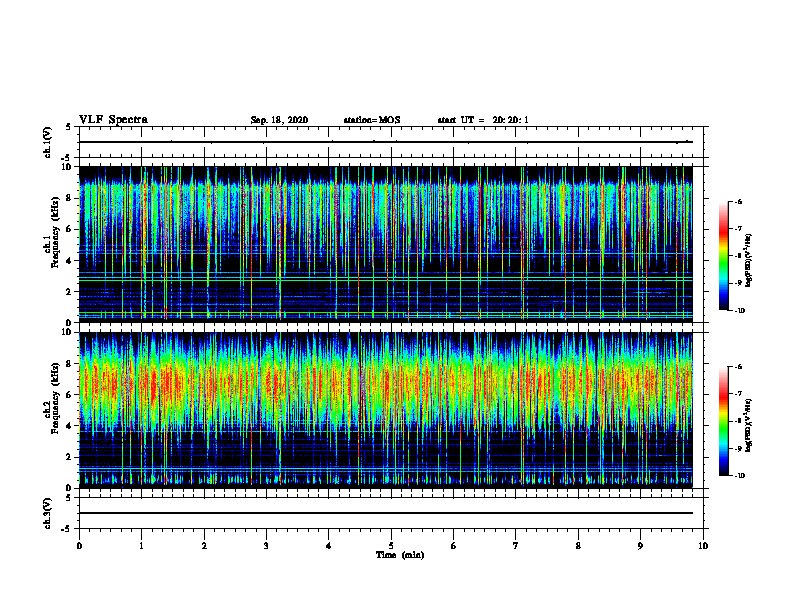The width and height of the screenshot is (792, 612).
Task: Click the ch.2 color bar 'log(PSD)' label
Action: (x=749, y=425)
